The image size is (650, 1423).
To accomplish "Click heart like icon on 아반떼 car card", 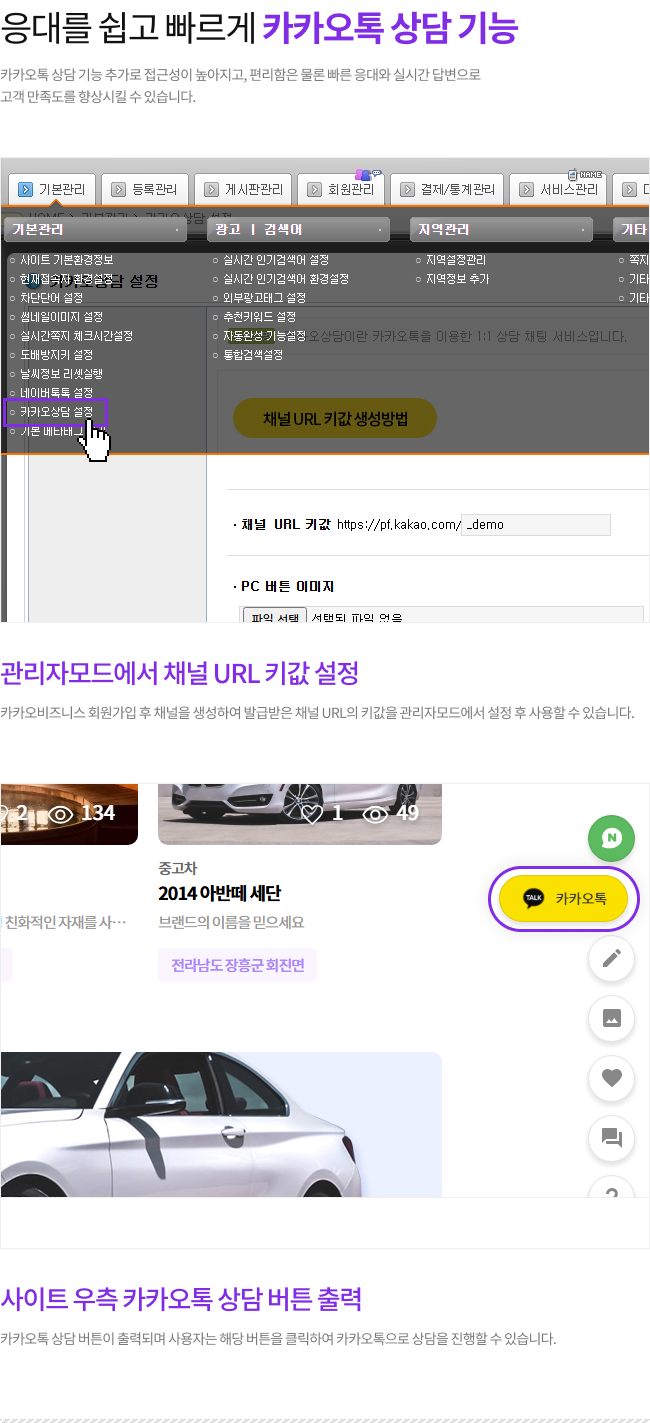I will pyautogui.click(x=313, y=813).
